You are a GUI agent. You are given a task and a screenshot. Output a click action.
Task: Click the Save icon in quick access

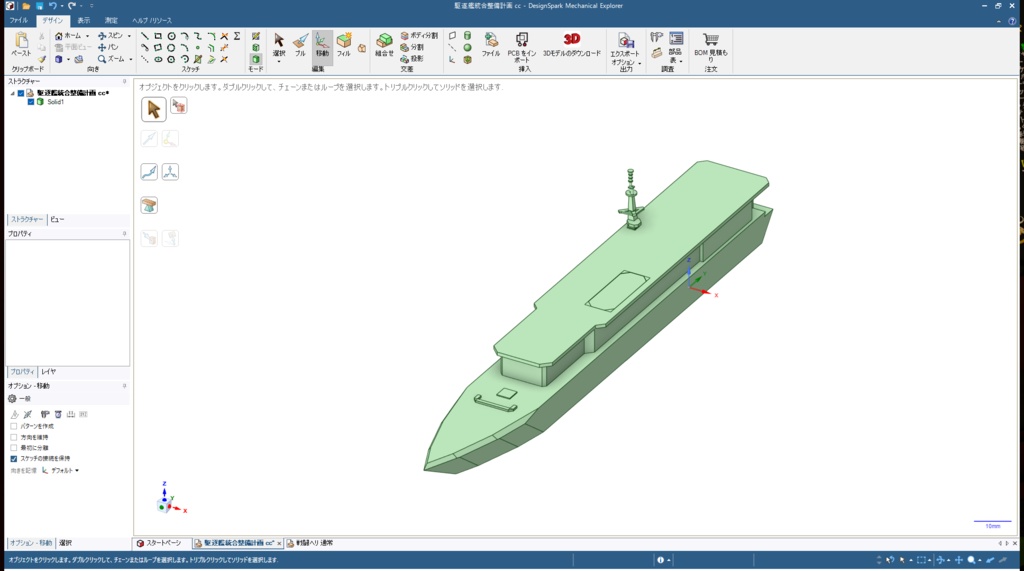coord(39,6)
